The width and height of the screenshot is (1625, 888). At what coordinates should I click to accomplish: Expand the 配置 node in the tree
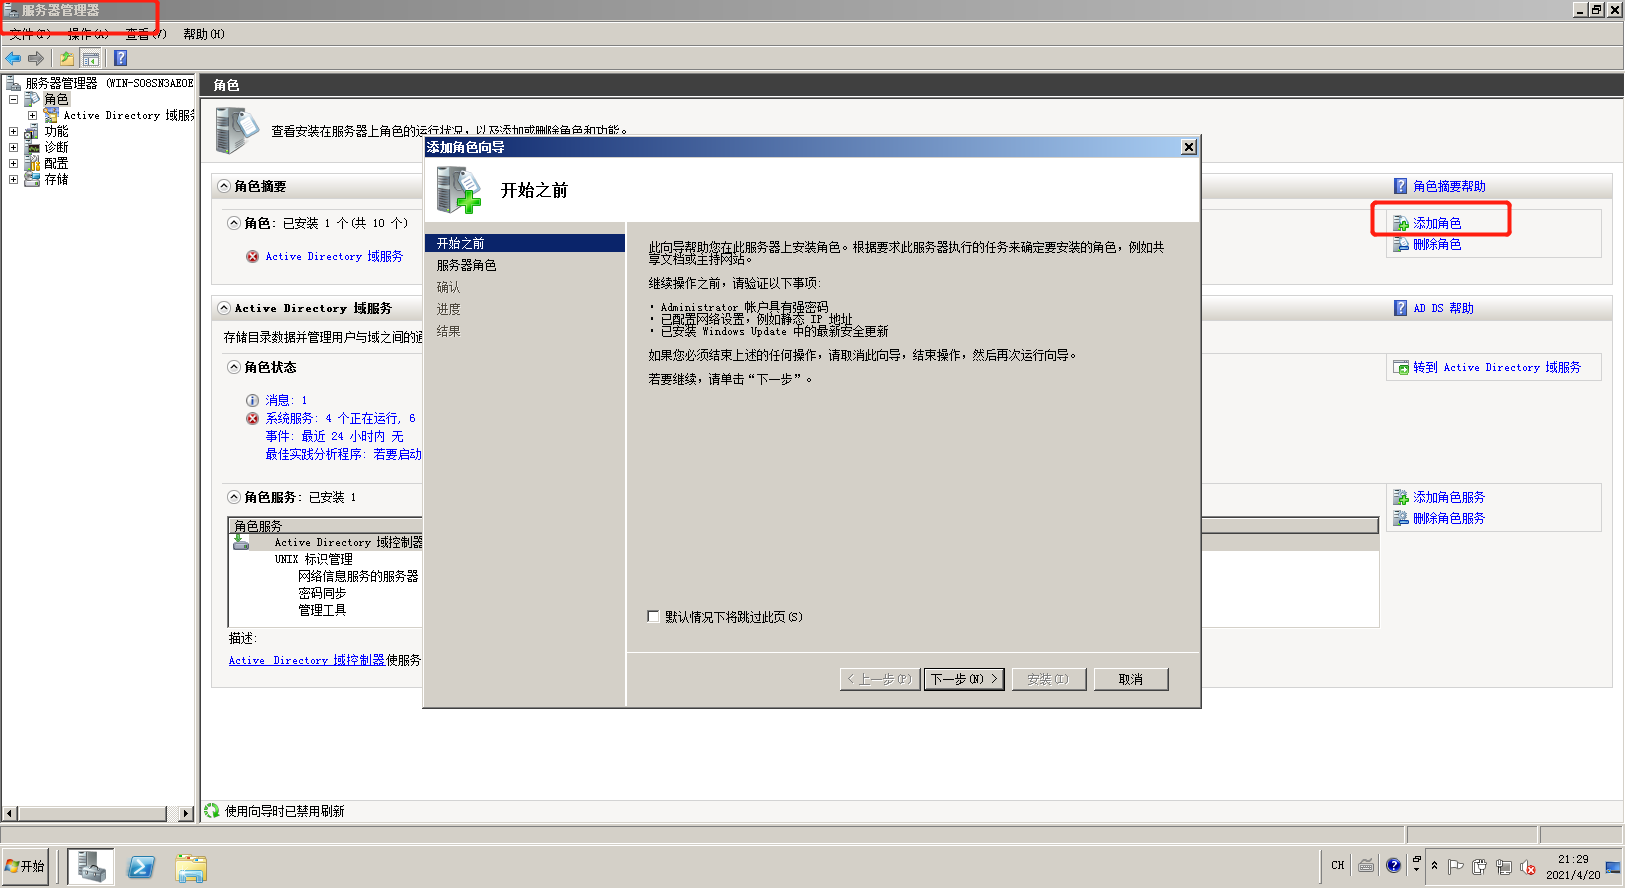point(13,164)
